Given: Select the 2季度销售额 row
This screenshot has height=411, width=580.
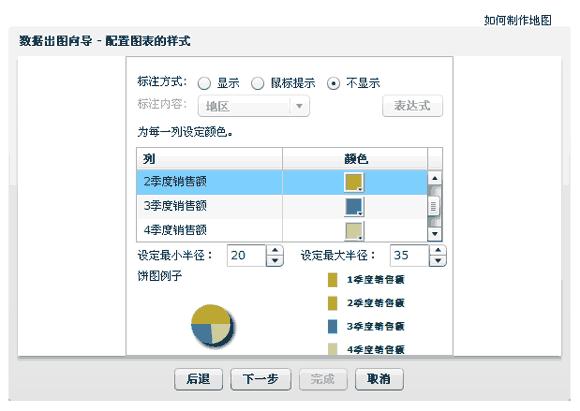Looking at the screenshot, I should click(x=282, y=182).
